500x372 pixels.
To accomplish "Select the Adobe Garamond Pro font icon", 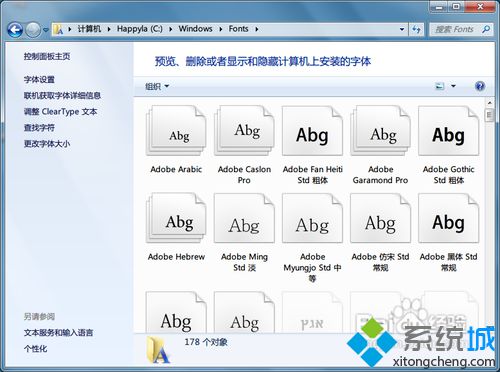I will tap(380, 131).
